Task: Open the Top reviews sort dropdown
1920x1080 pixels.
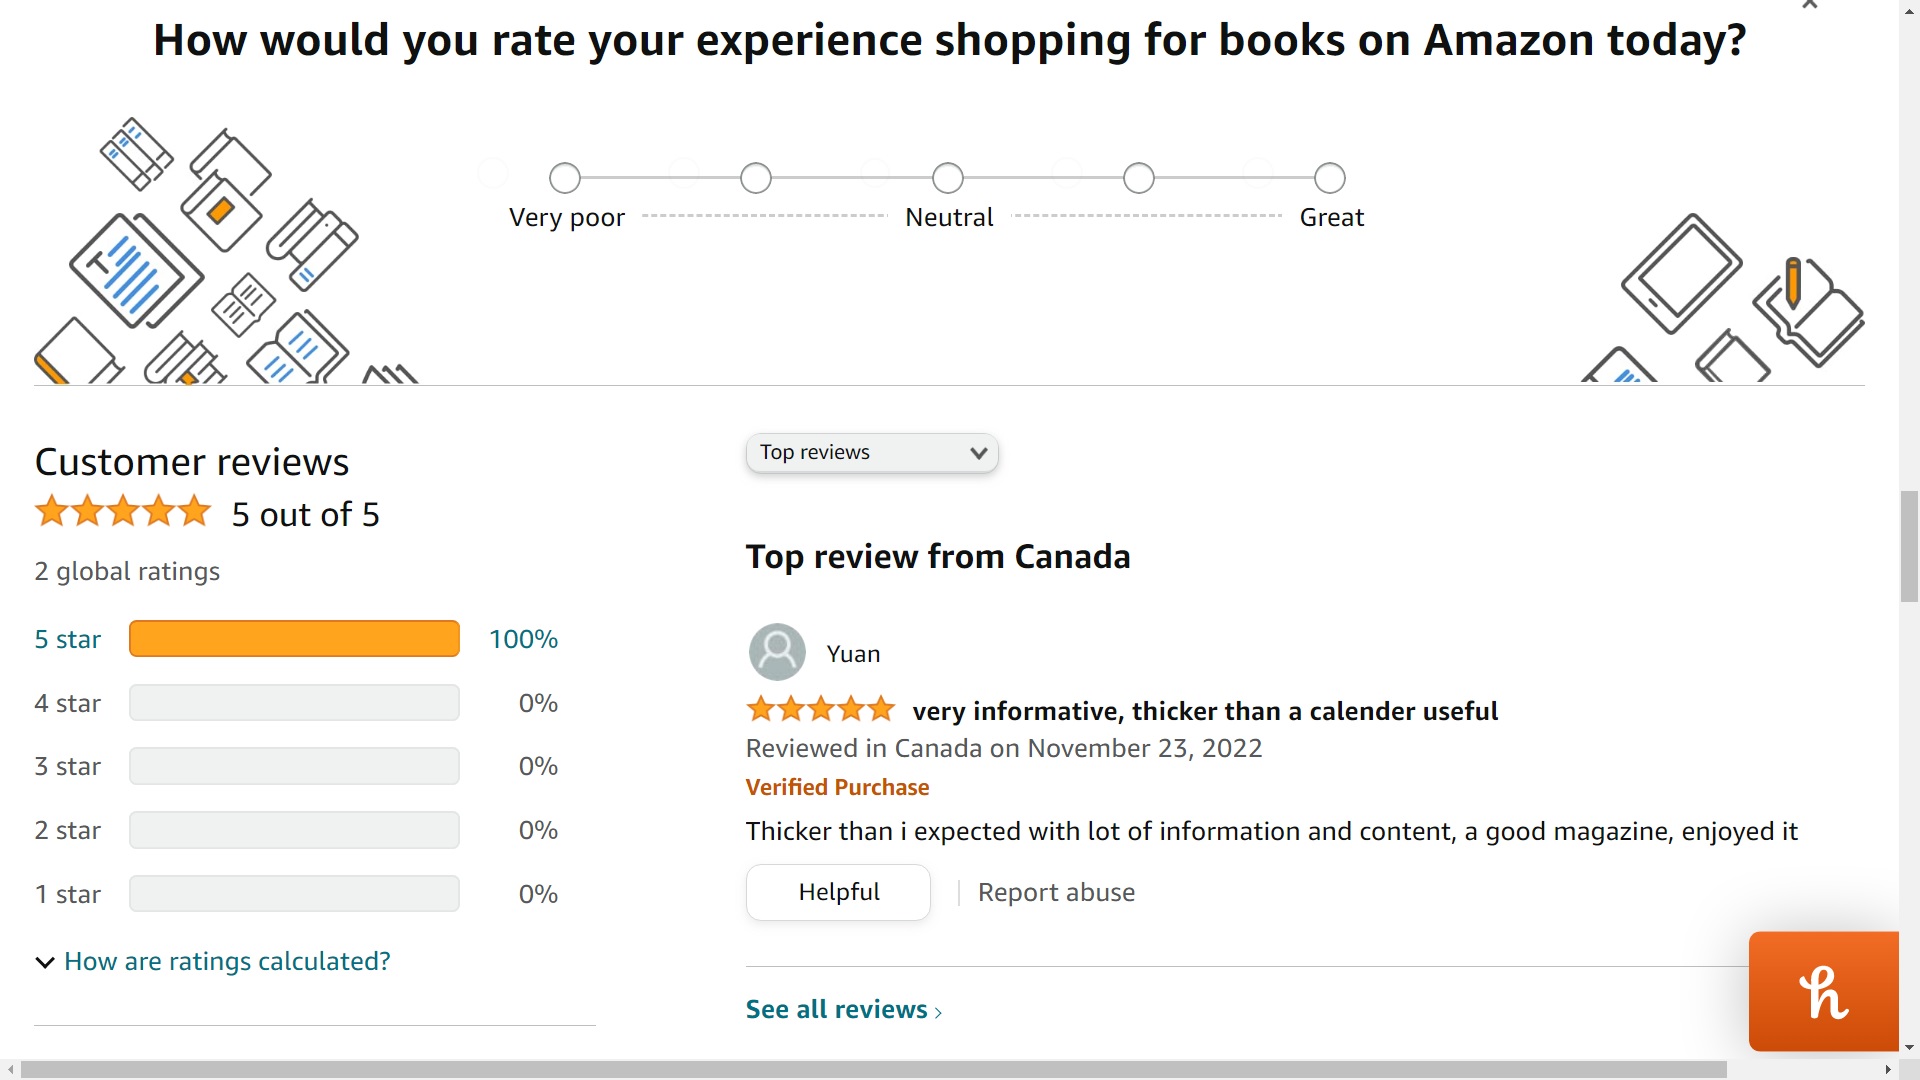Action: [872, 453]
